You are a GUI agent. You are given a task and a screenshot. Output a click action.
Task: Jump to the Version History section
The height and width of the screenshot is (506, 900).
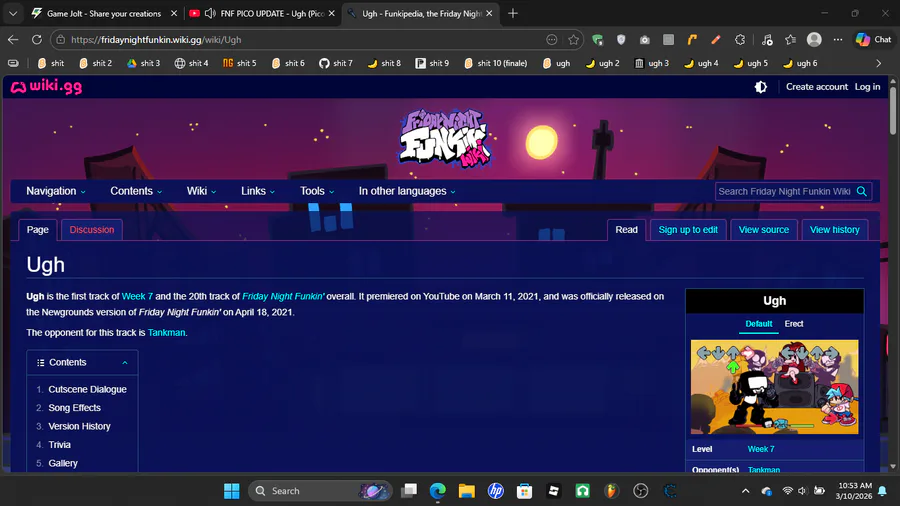(79, 426)
